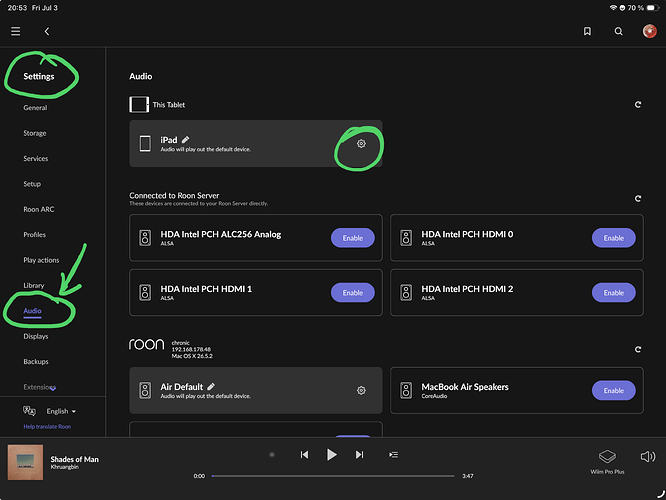Screen dimensions: 666x500
Task: Open Backups settings section
Action: pos(36,362)
